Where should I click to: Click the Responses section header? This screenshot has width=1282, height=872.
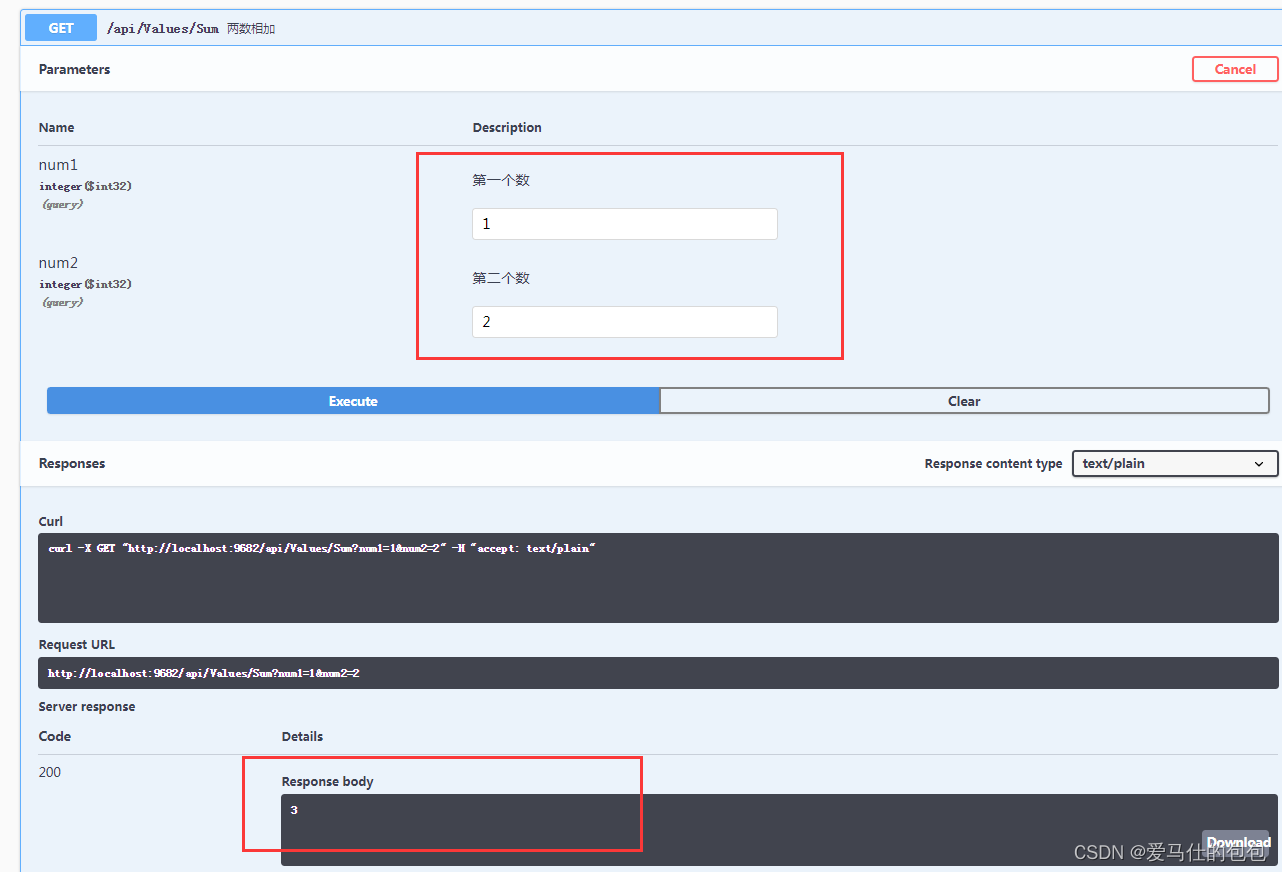coord(72,463)
